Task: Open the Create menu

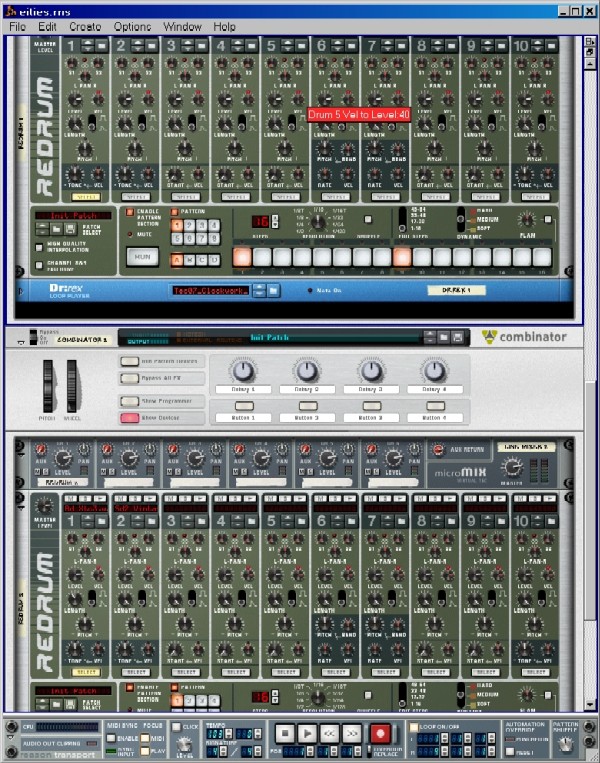Action: tap(85, 27)
